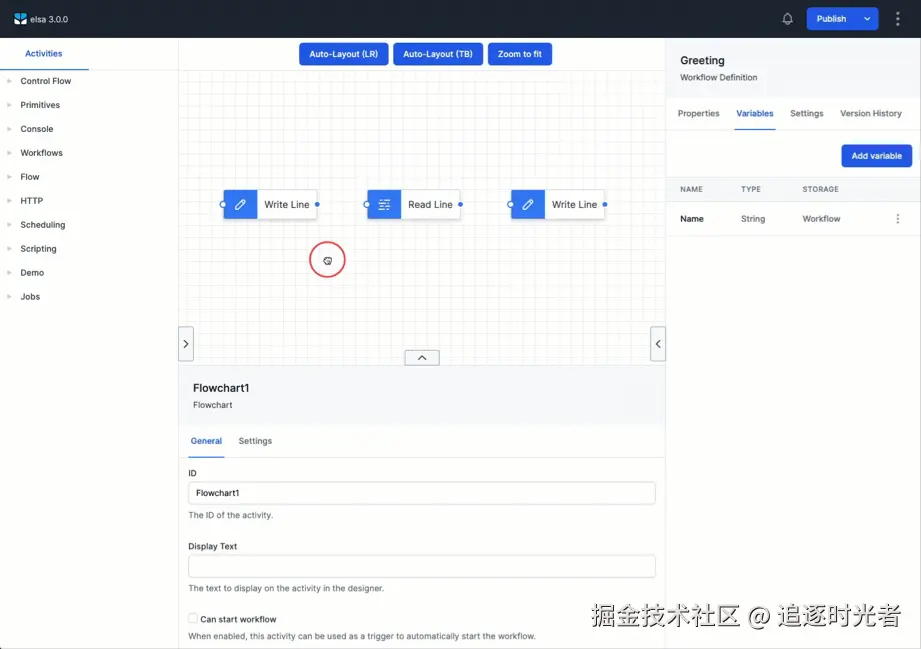921x649 pixels.
Task: Click the last Write Line output port
Action: click(x=605, y=204)
